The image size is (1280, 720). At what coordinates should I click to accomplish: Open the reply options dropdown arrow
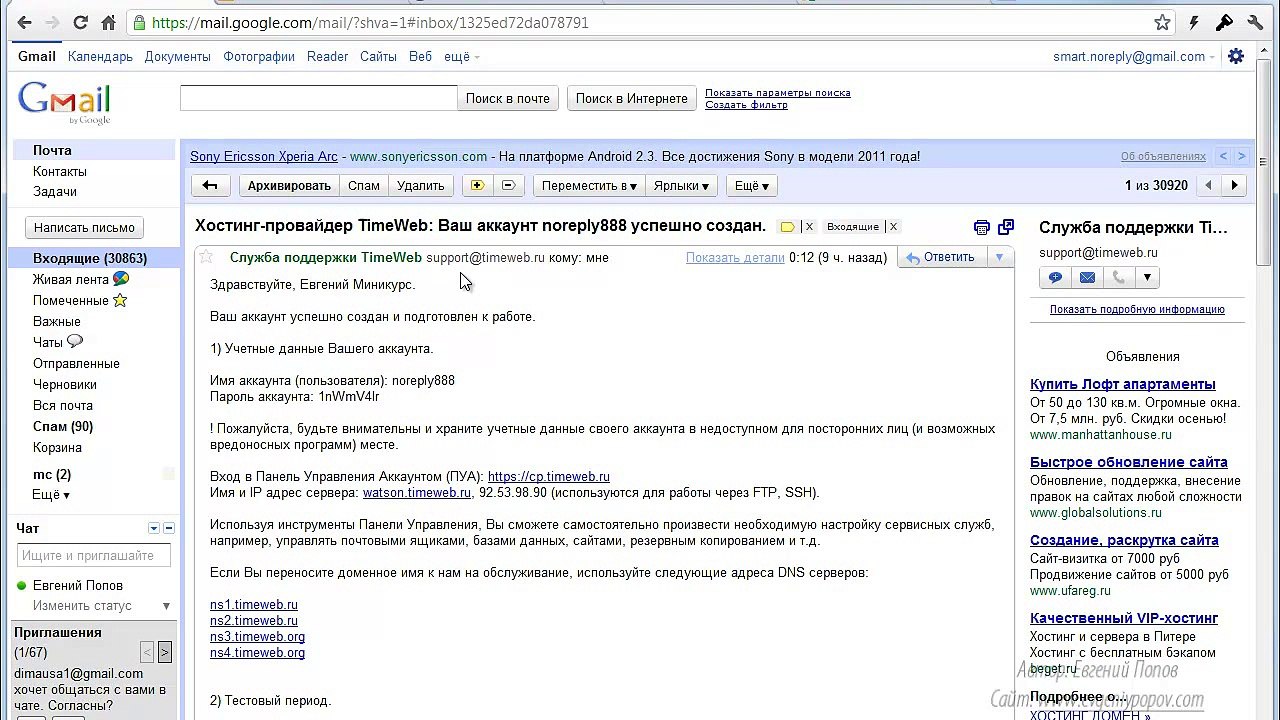[x=998, y=258]
